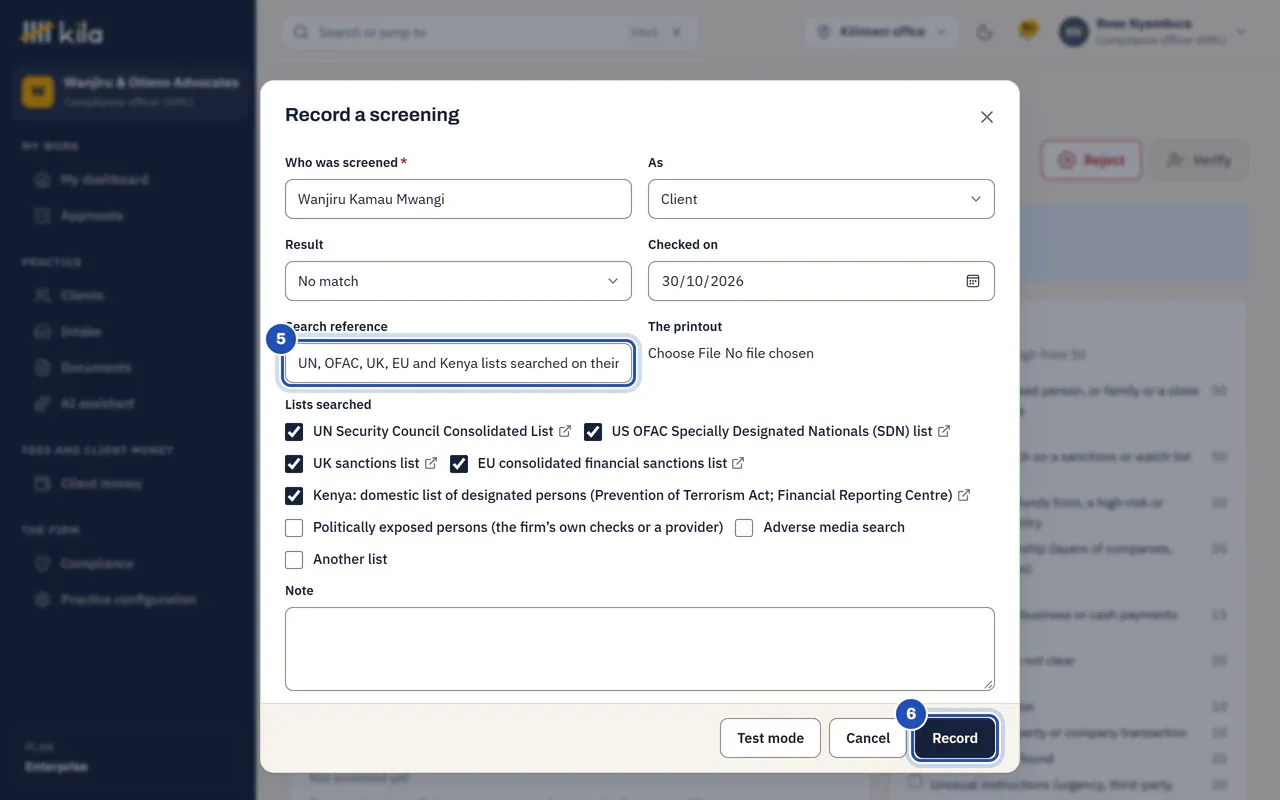This screenshot has height=800, width=1280.
Task: Open the calendar picker in Checked on
Action: (973, 281)
